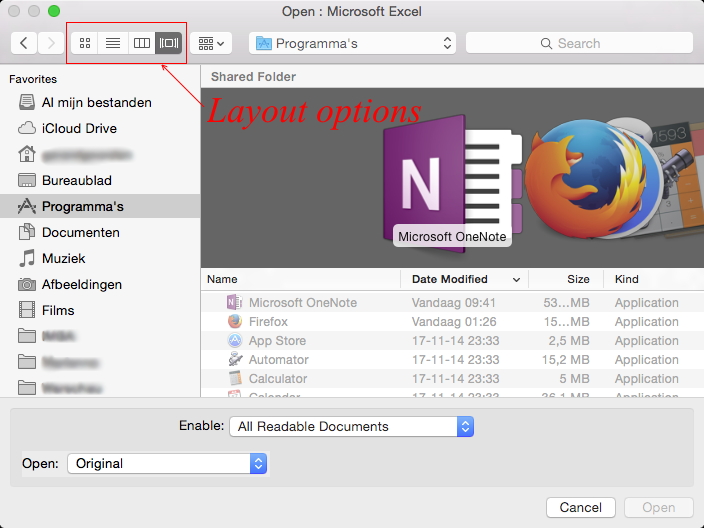This screenshot has height=528, width=704.
Task: Click the Bureaublad desktop icon
Action: pos(27,180)
